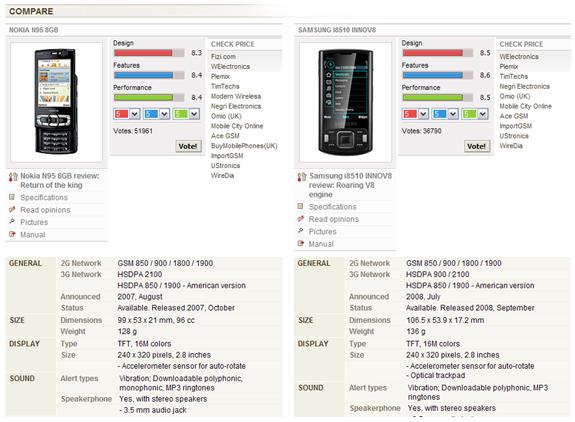The width and height of the screenshot is (575, 422).
Task: Click the Nokia Design red rating bar
Action: click(149, 53)
